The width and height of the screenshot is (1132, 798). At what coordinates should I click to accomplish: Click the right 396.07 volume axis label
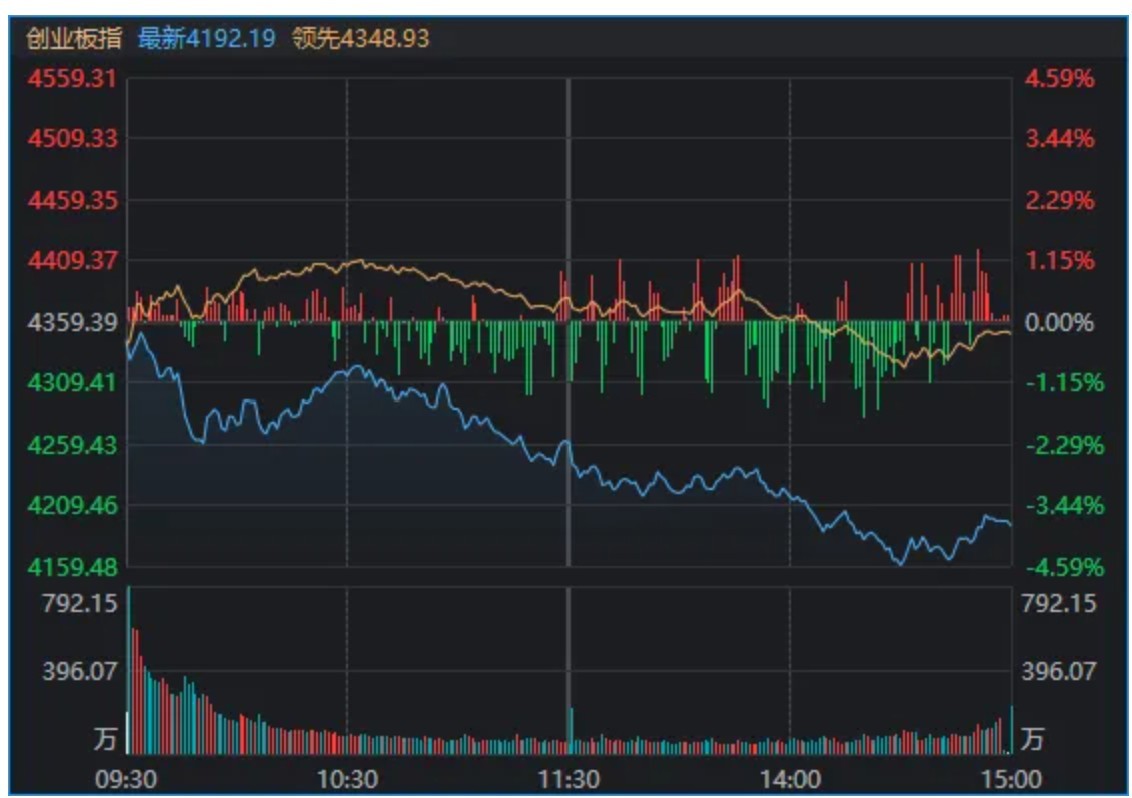pos(1058,672)
